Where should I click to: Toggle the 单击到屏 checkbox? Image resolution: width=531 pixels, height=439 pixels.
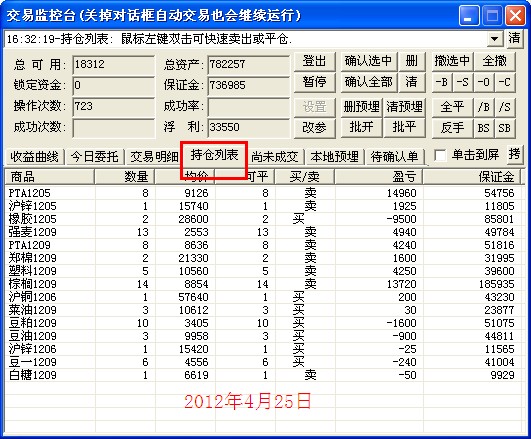[440, 155]
